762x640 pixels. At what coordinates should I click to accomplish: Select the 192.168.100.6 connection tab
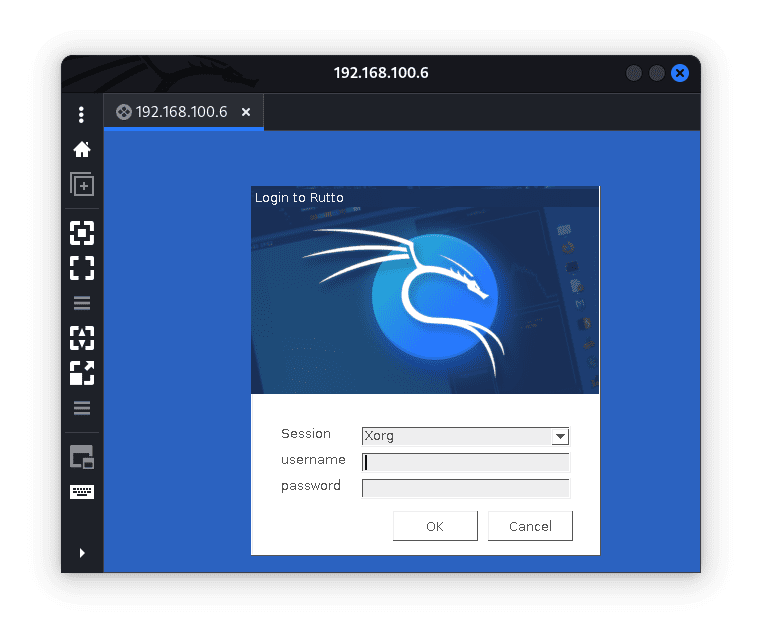point(184,112)
